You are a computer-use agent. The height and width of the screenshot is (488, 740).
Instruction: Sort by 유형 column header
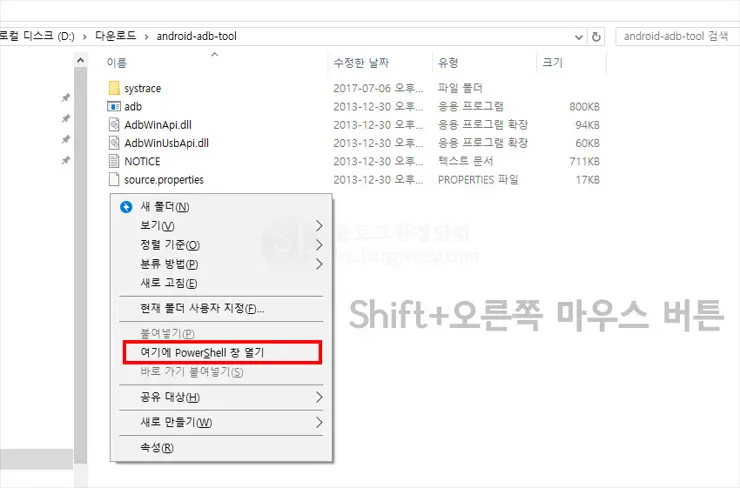448,63
